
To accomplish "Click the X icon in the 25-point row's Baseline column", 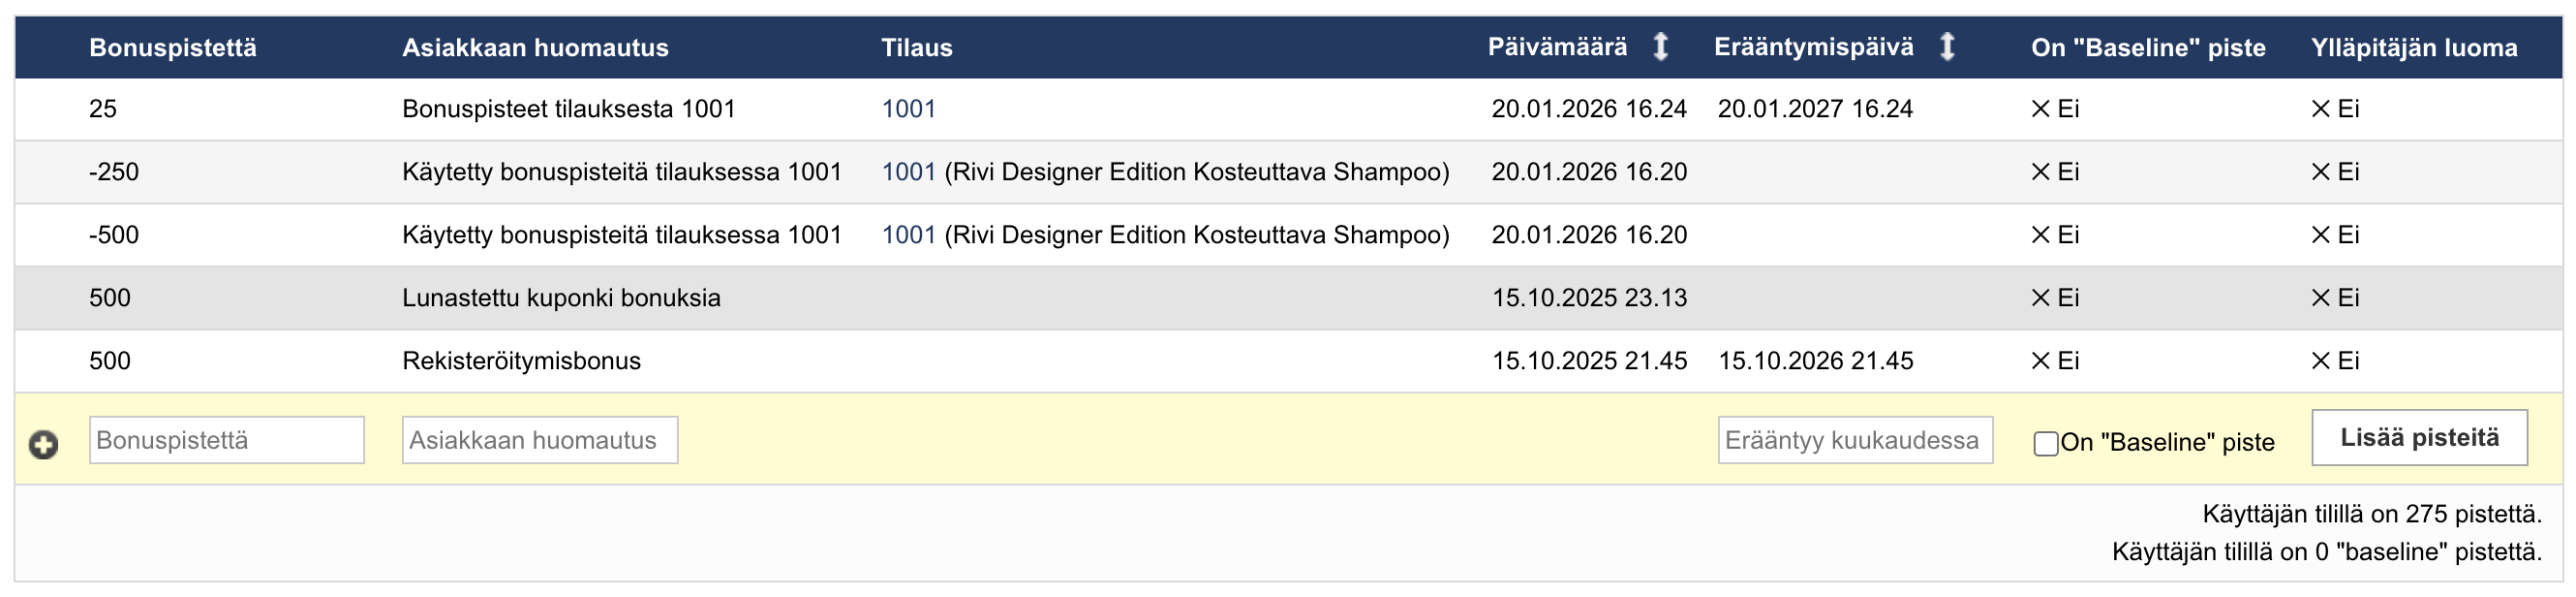I will [2041, 109].
